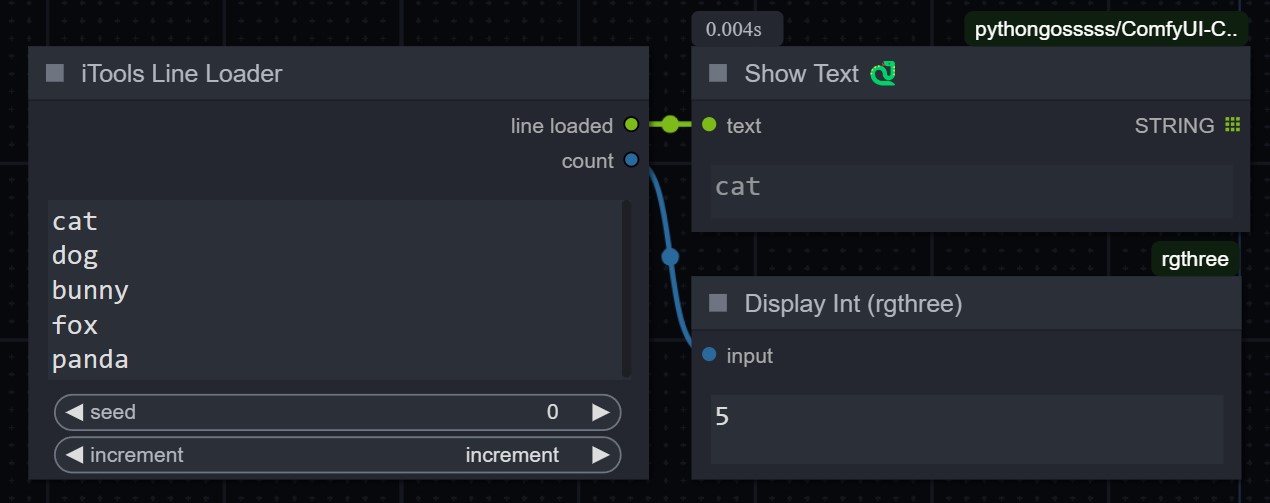Click the 'STRING' output label
The height and width of the screenshot is (503, 1270).
[1175, 126]
